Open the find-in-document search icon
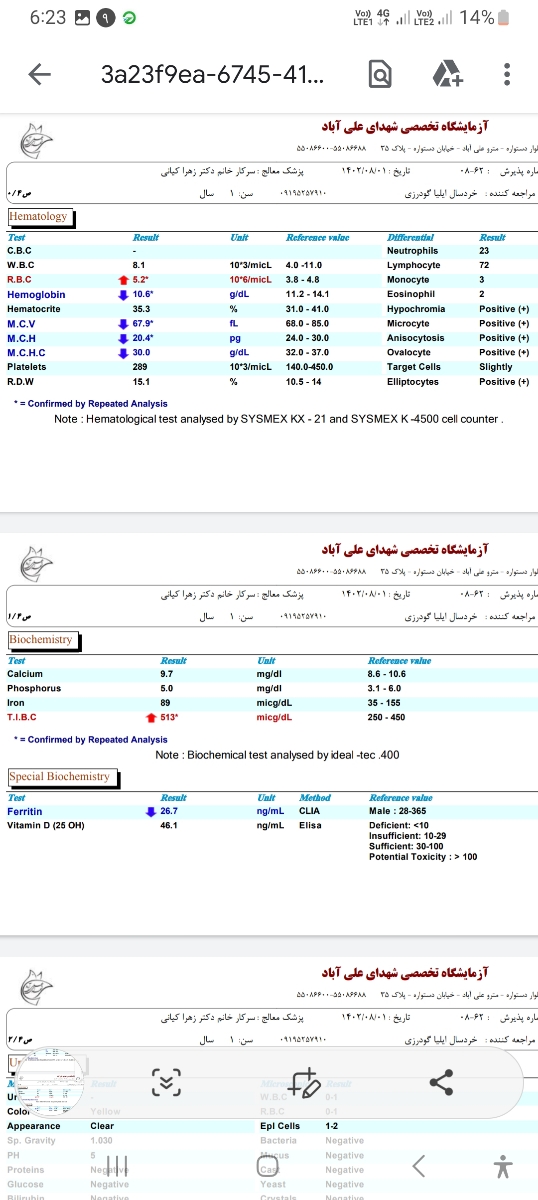 pyautogui.click(x=379, y=75)
